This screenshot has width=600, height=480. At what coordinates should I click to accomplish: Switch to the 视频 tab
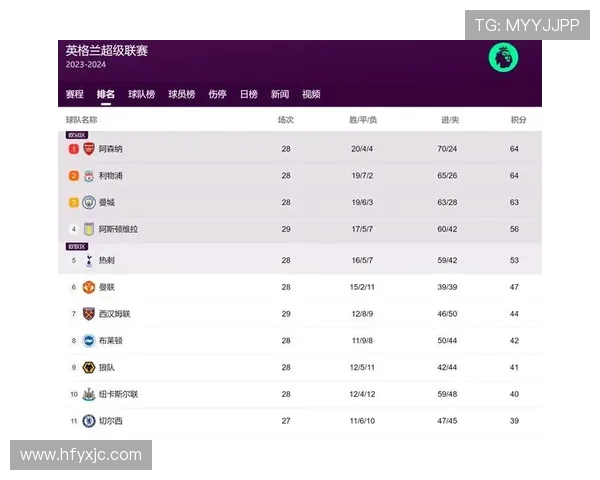[311, 94]
